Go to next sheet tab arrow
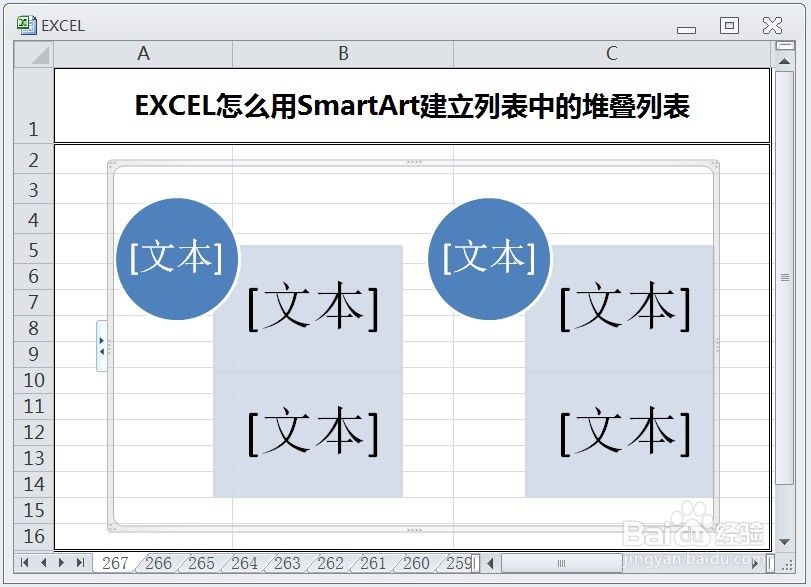The height and width of the screenshot is (587, 811). 62,563
